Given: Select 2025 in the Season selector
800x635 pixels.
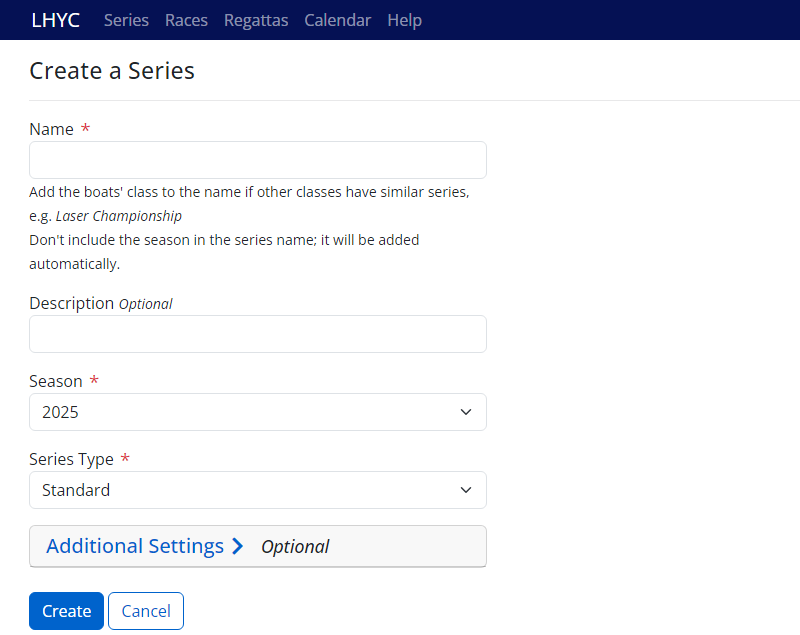Looking at the screenshot, I should [258, 412].
